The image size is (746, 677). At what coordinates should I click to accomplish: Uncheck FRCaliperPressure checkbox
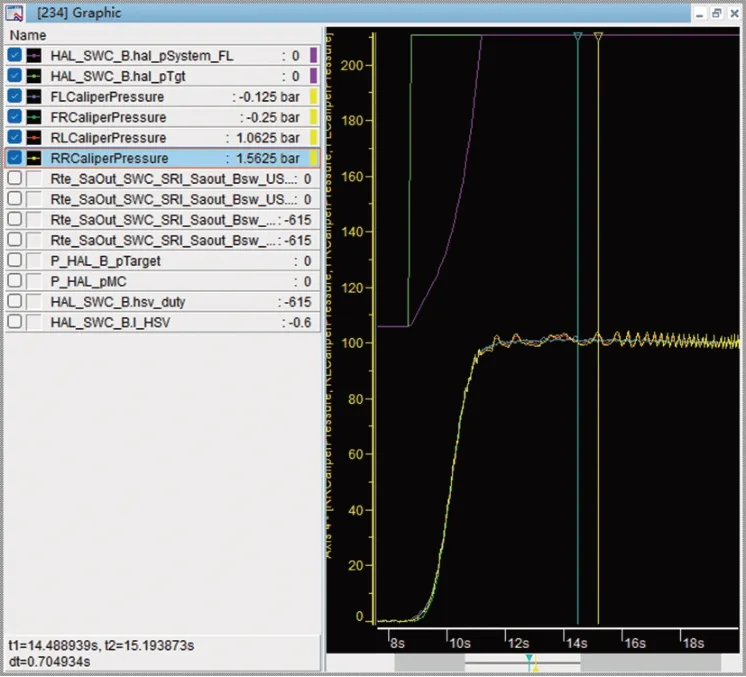[x=15, y=117]
